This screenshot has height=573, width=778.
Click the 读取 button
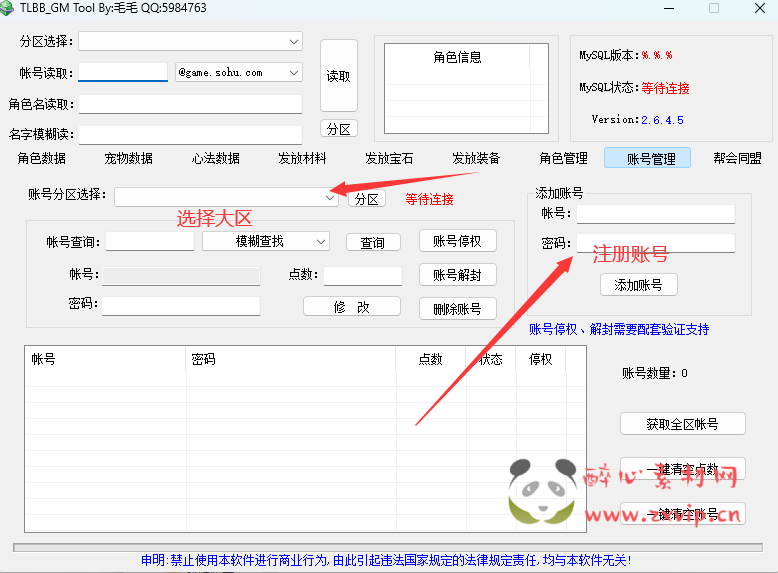[339, 76]
